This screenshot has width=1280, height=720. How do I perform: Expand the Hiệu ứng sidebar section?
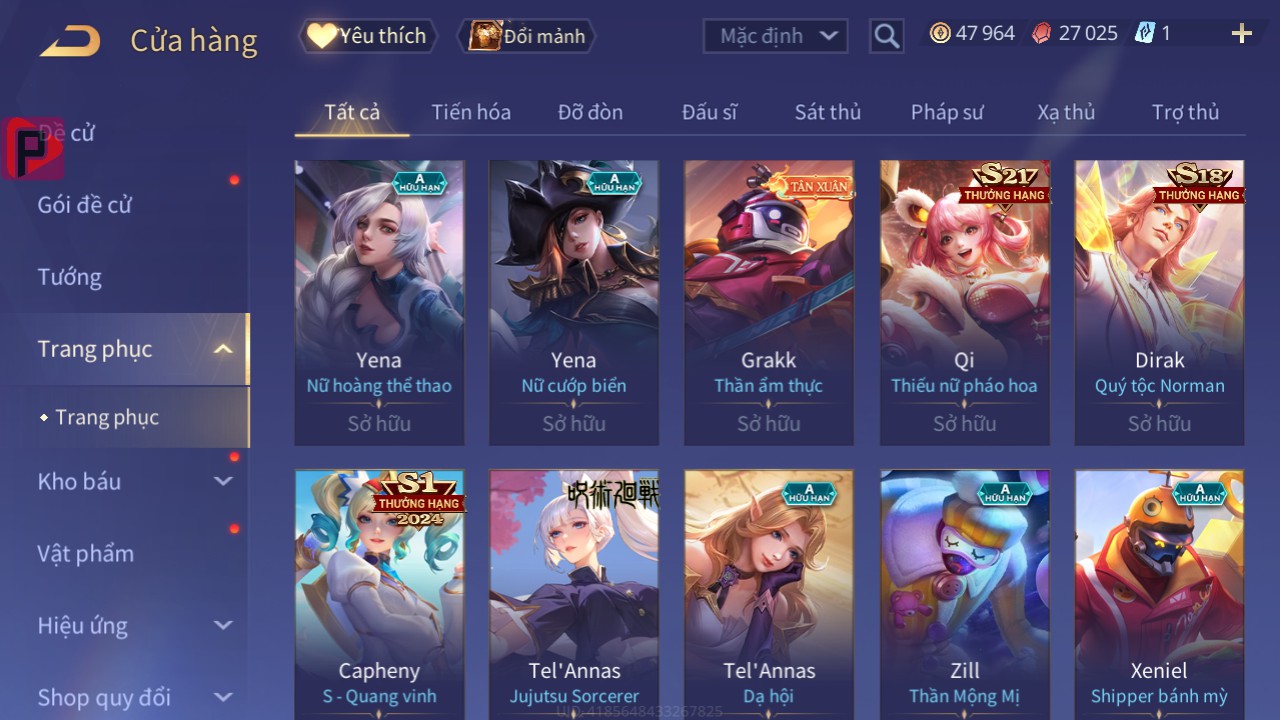(x=223, y=625)
